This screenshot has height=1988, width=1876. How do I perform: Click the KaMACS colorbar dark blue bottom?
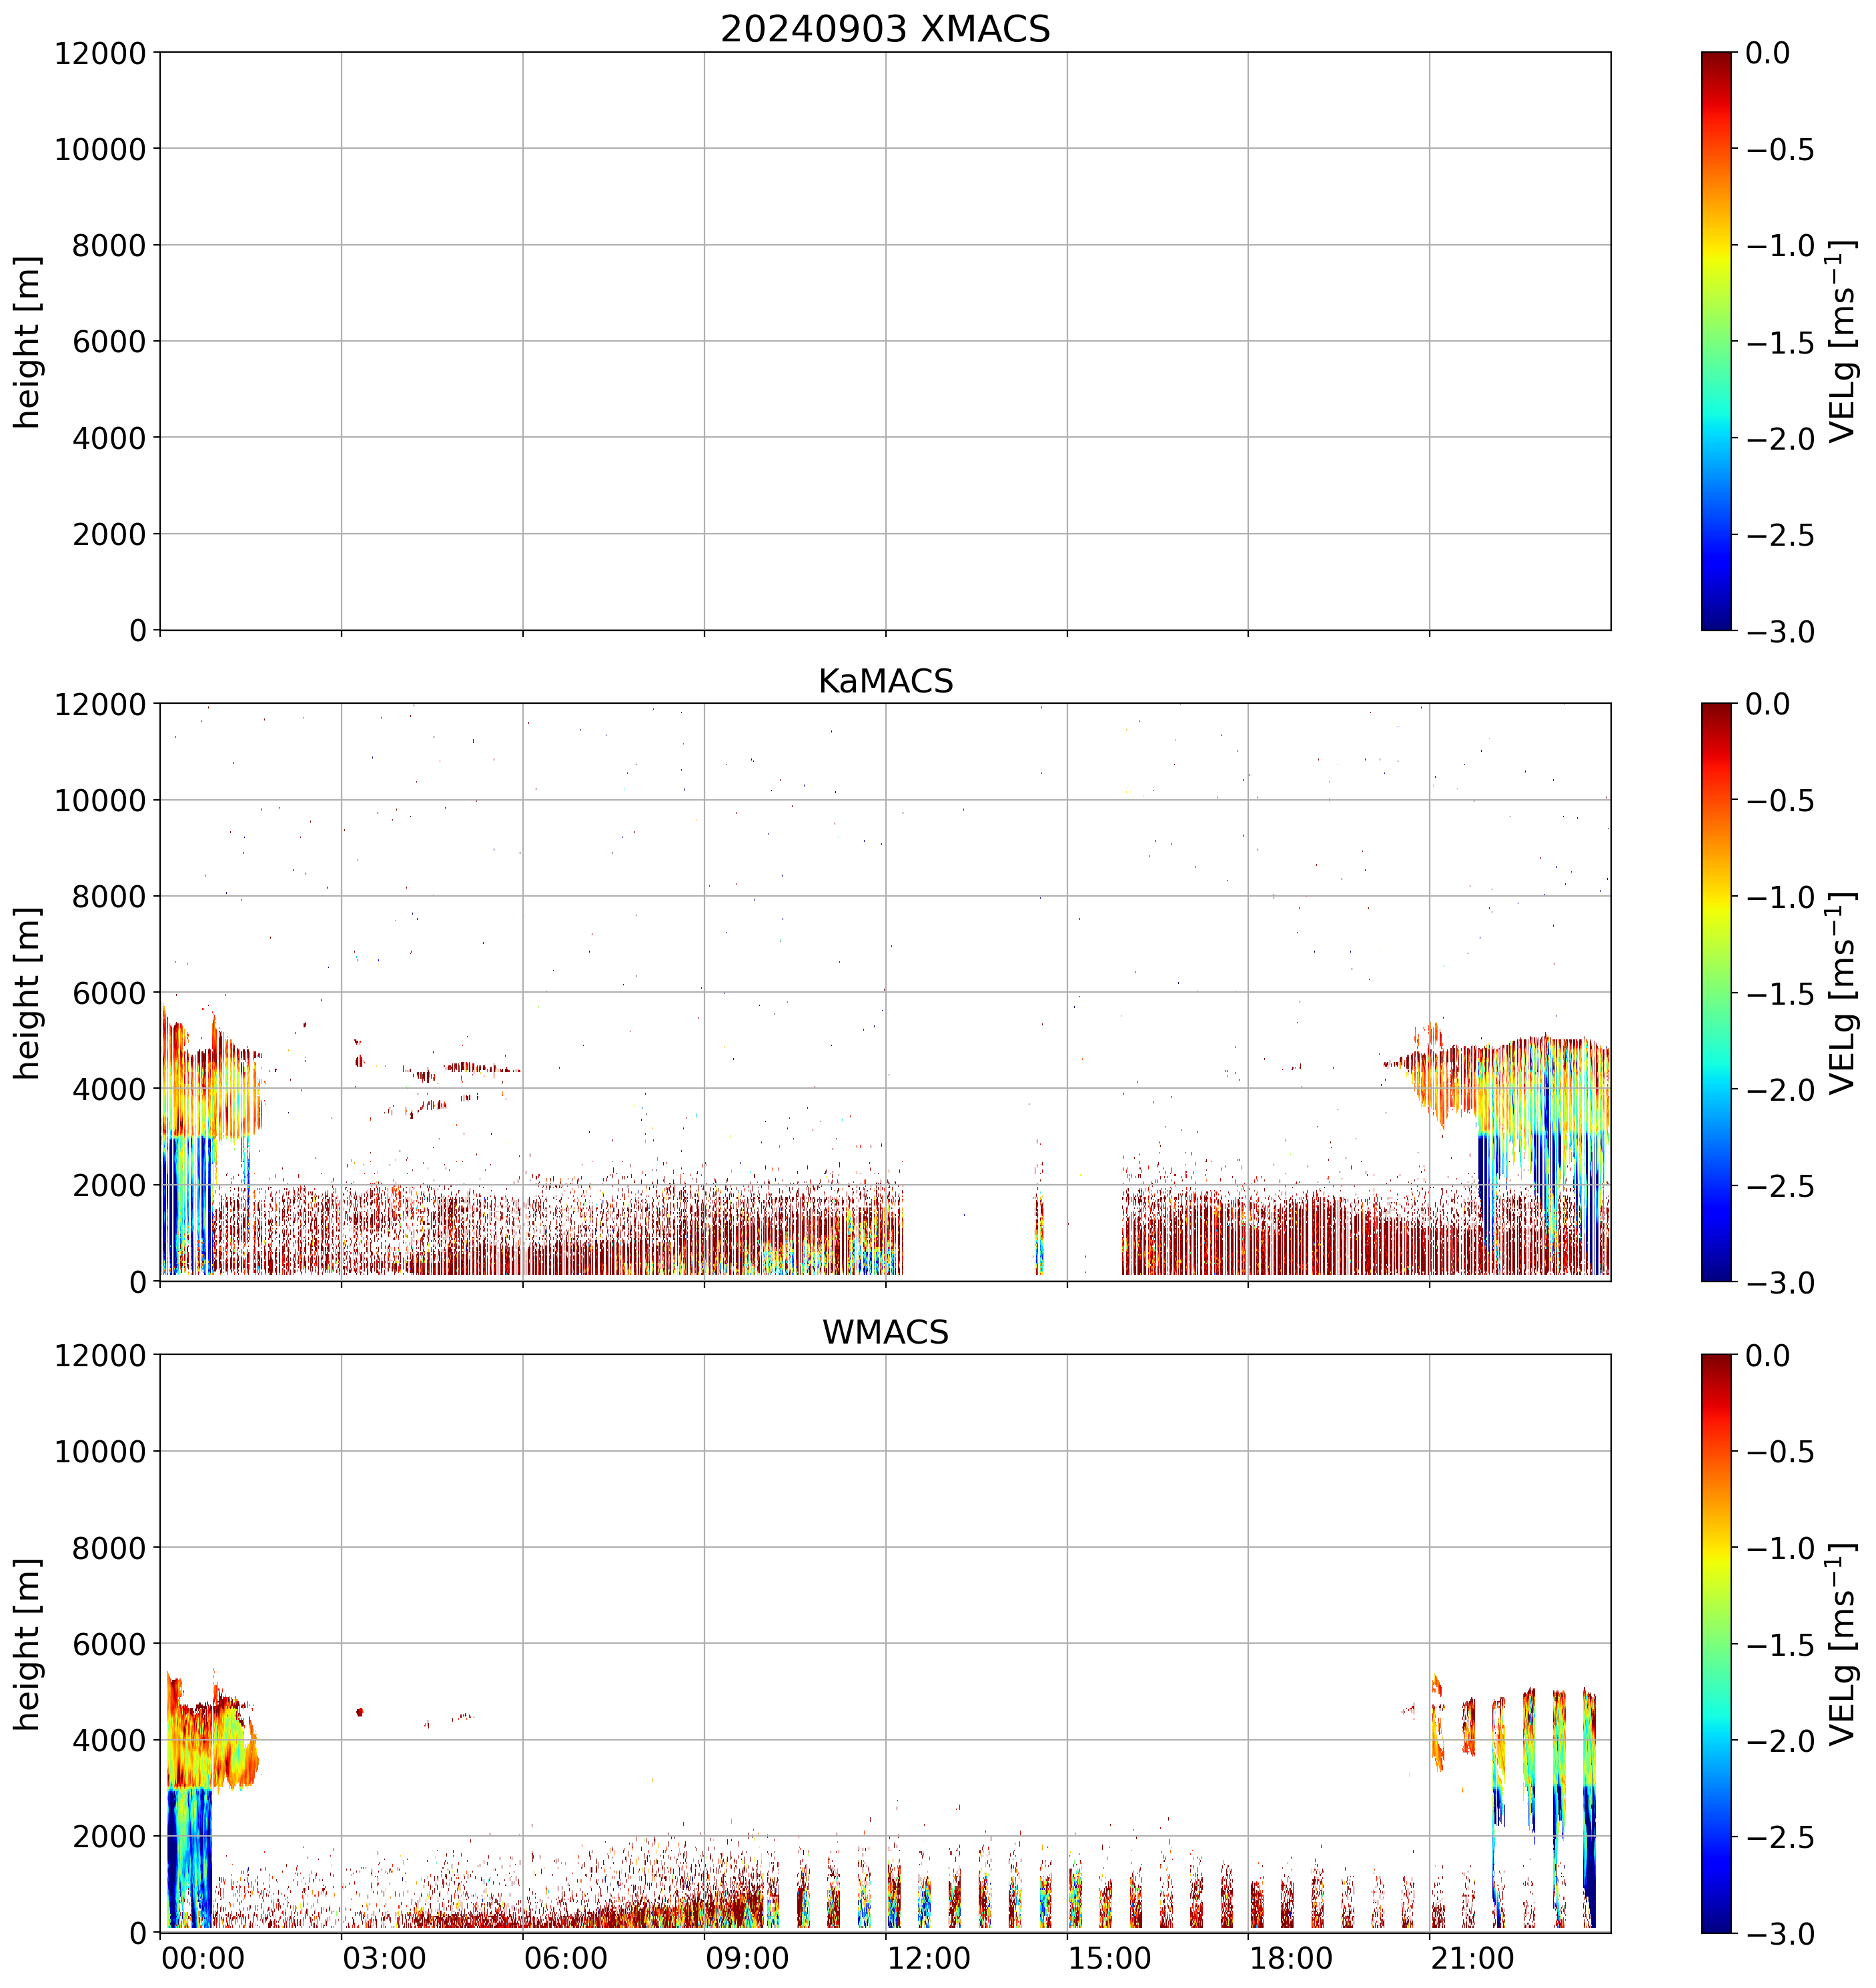pos(1717,1270)
